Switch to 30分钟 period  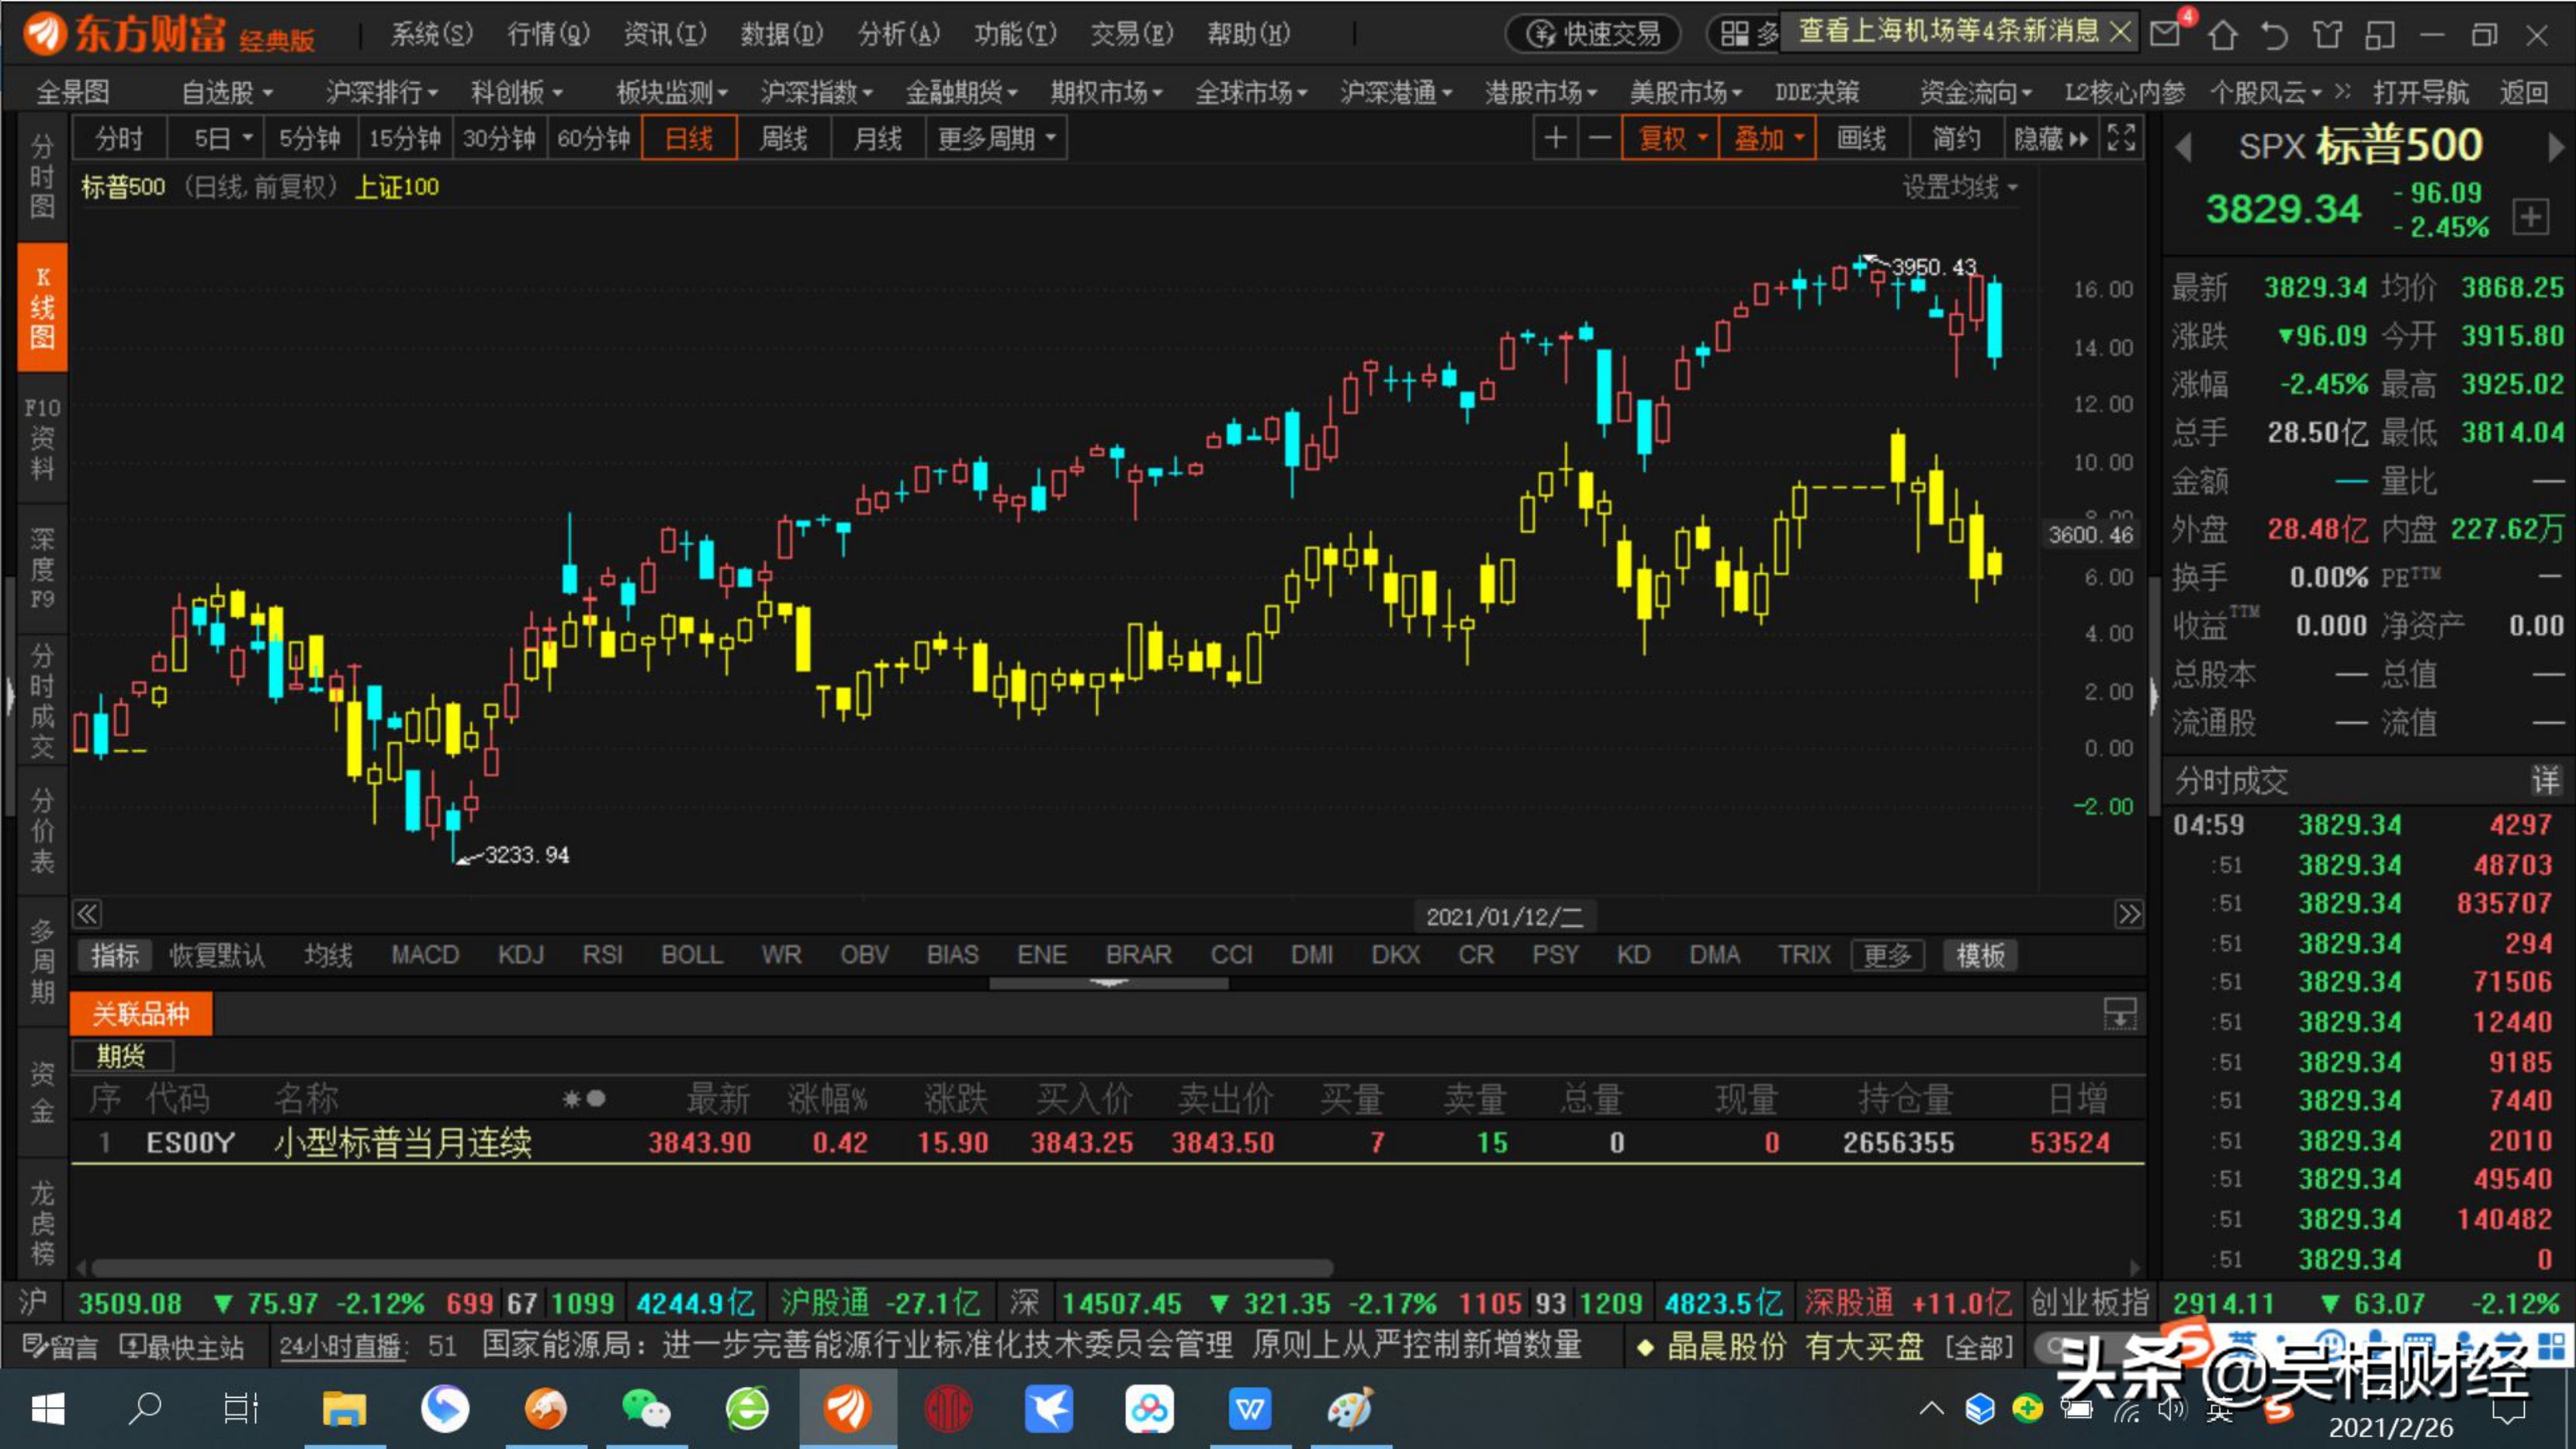pos(499,138)
